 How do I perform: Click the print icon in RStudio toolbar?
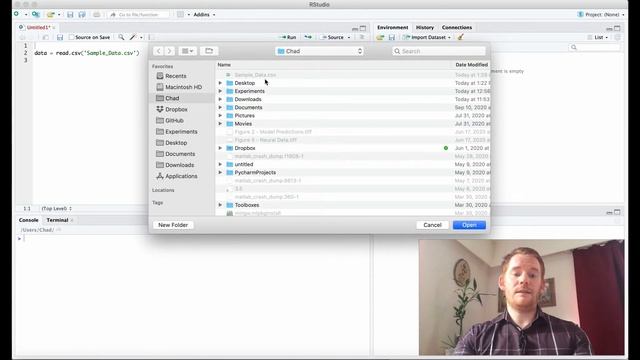(x=96, y=14)
